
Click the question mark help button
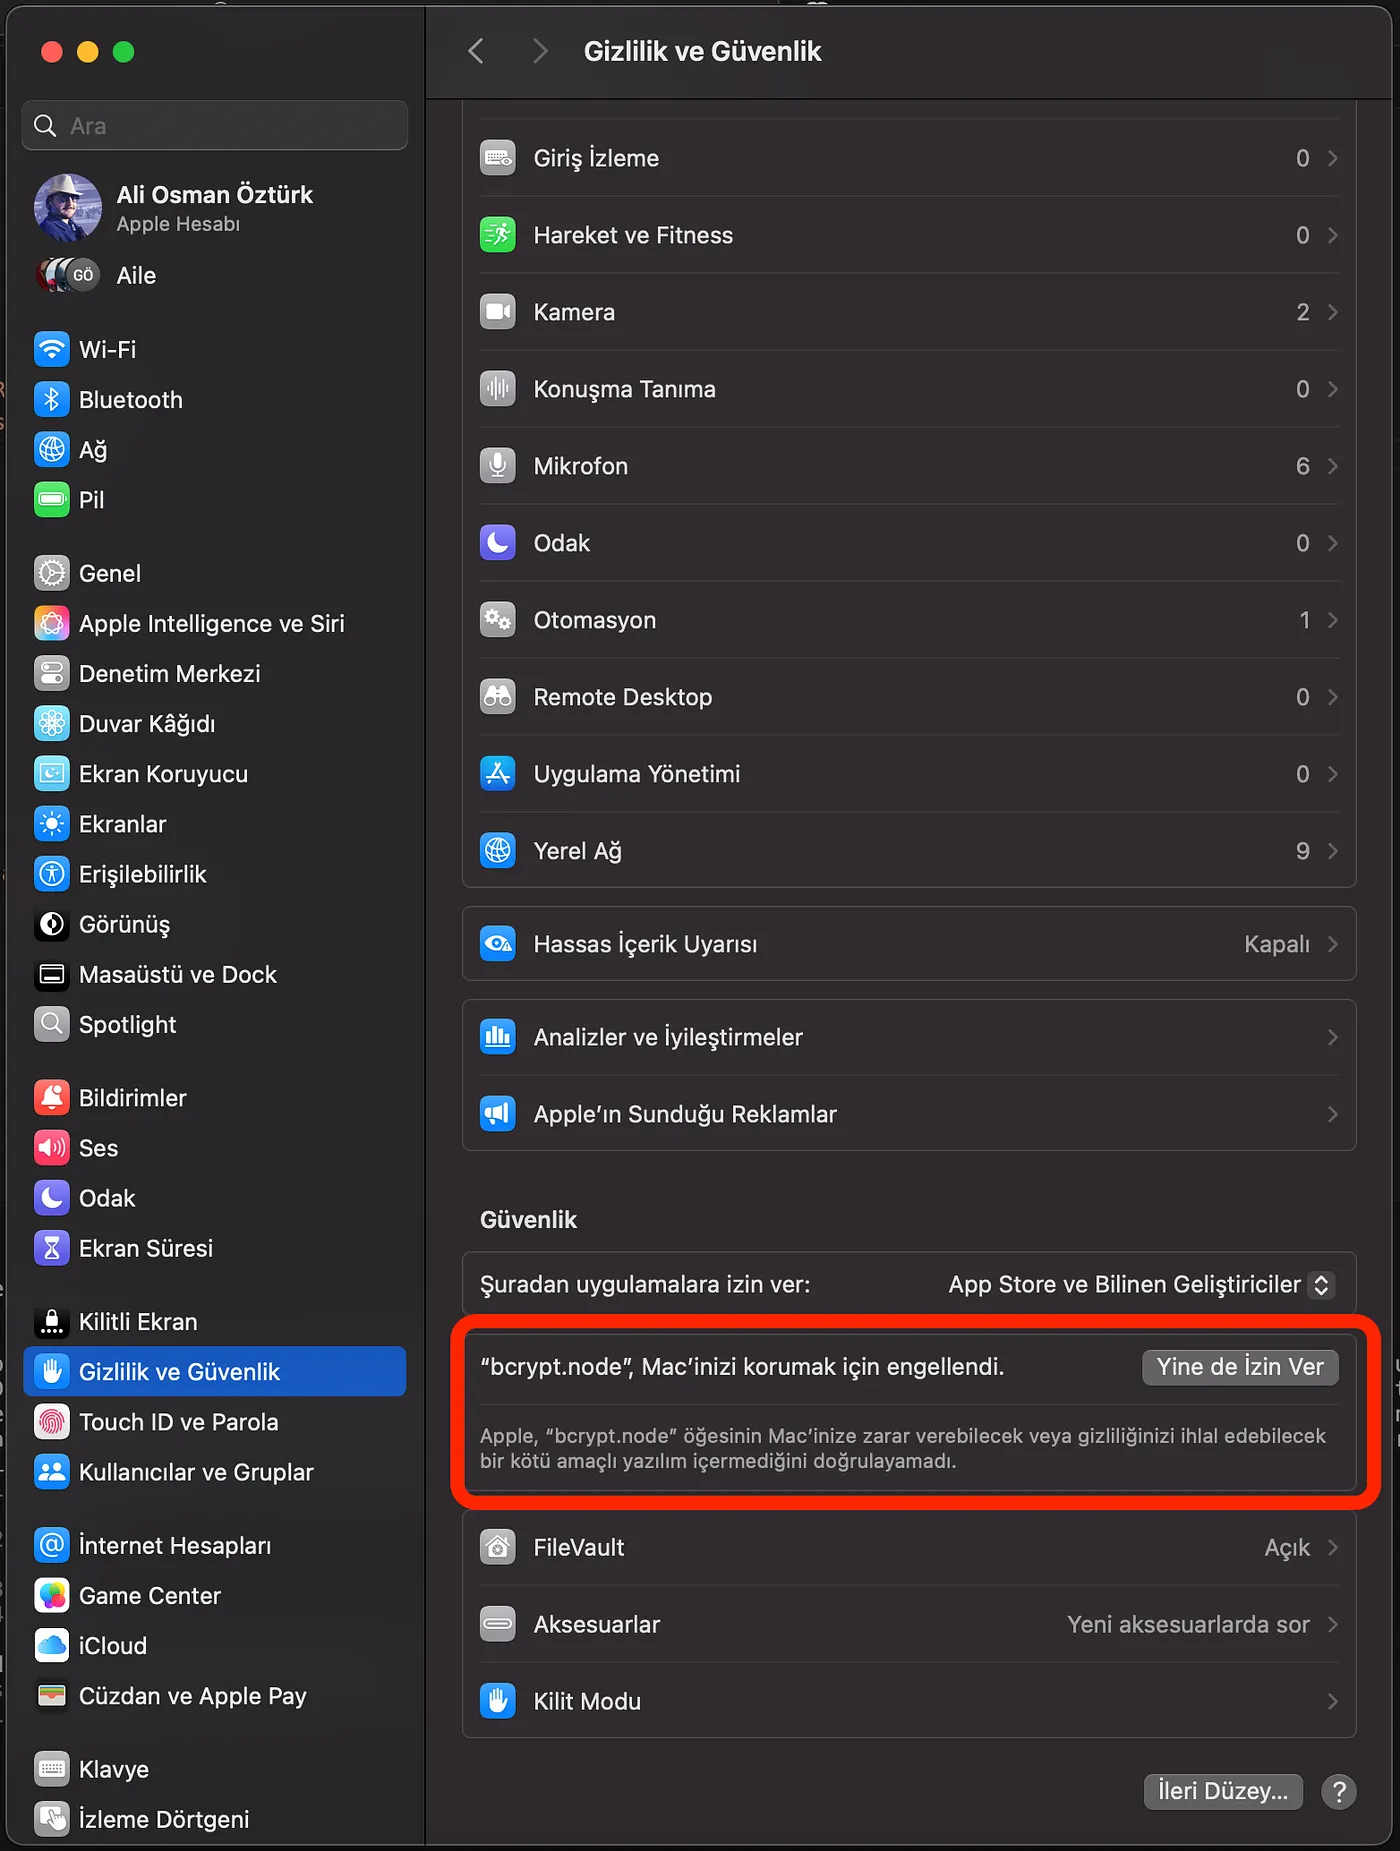[x=1339, y=1791]
